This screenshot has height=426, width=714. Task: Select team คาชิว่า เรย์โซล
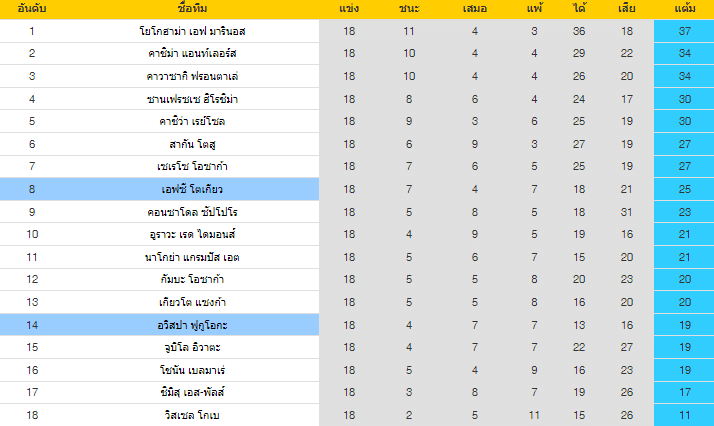coord(192,121)
